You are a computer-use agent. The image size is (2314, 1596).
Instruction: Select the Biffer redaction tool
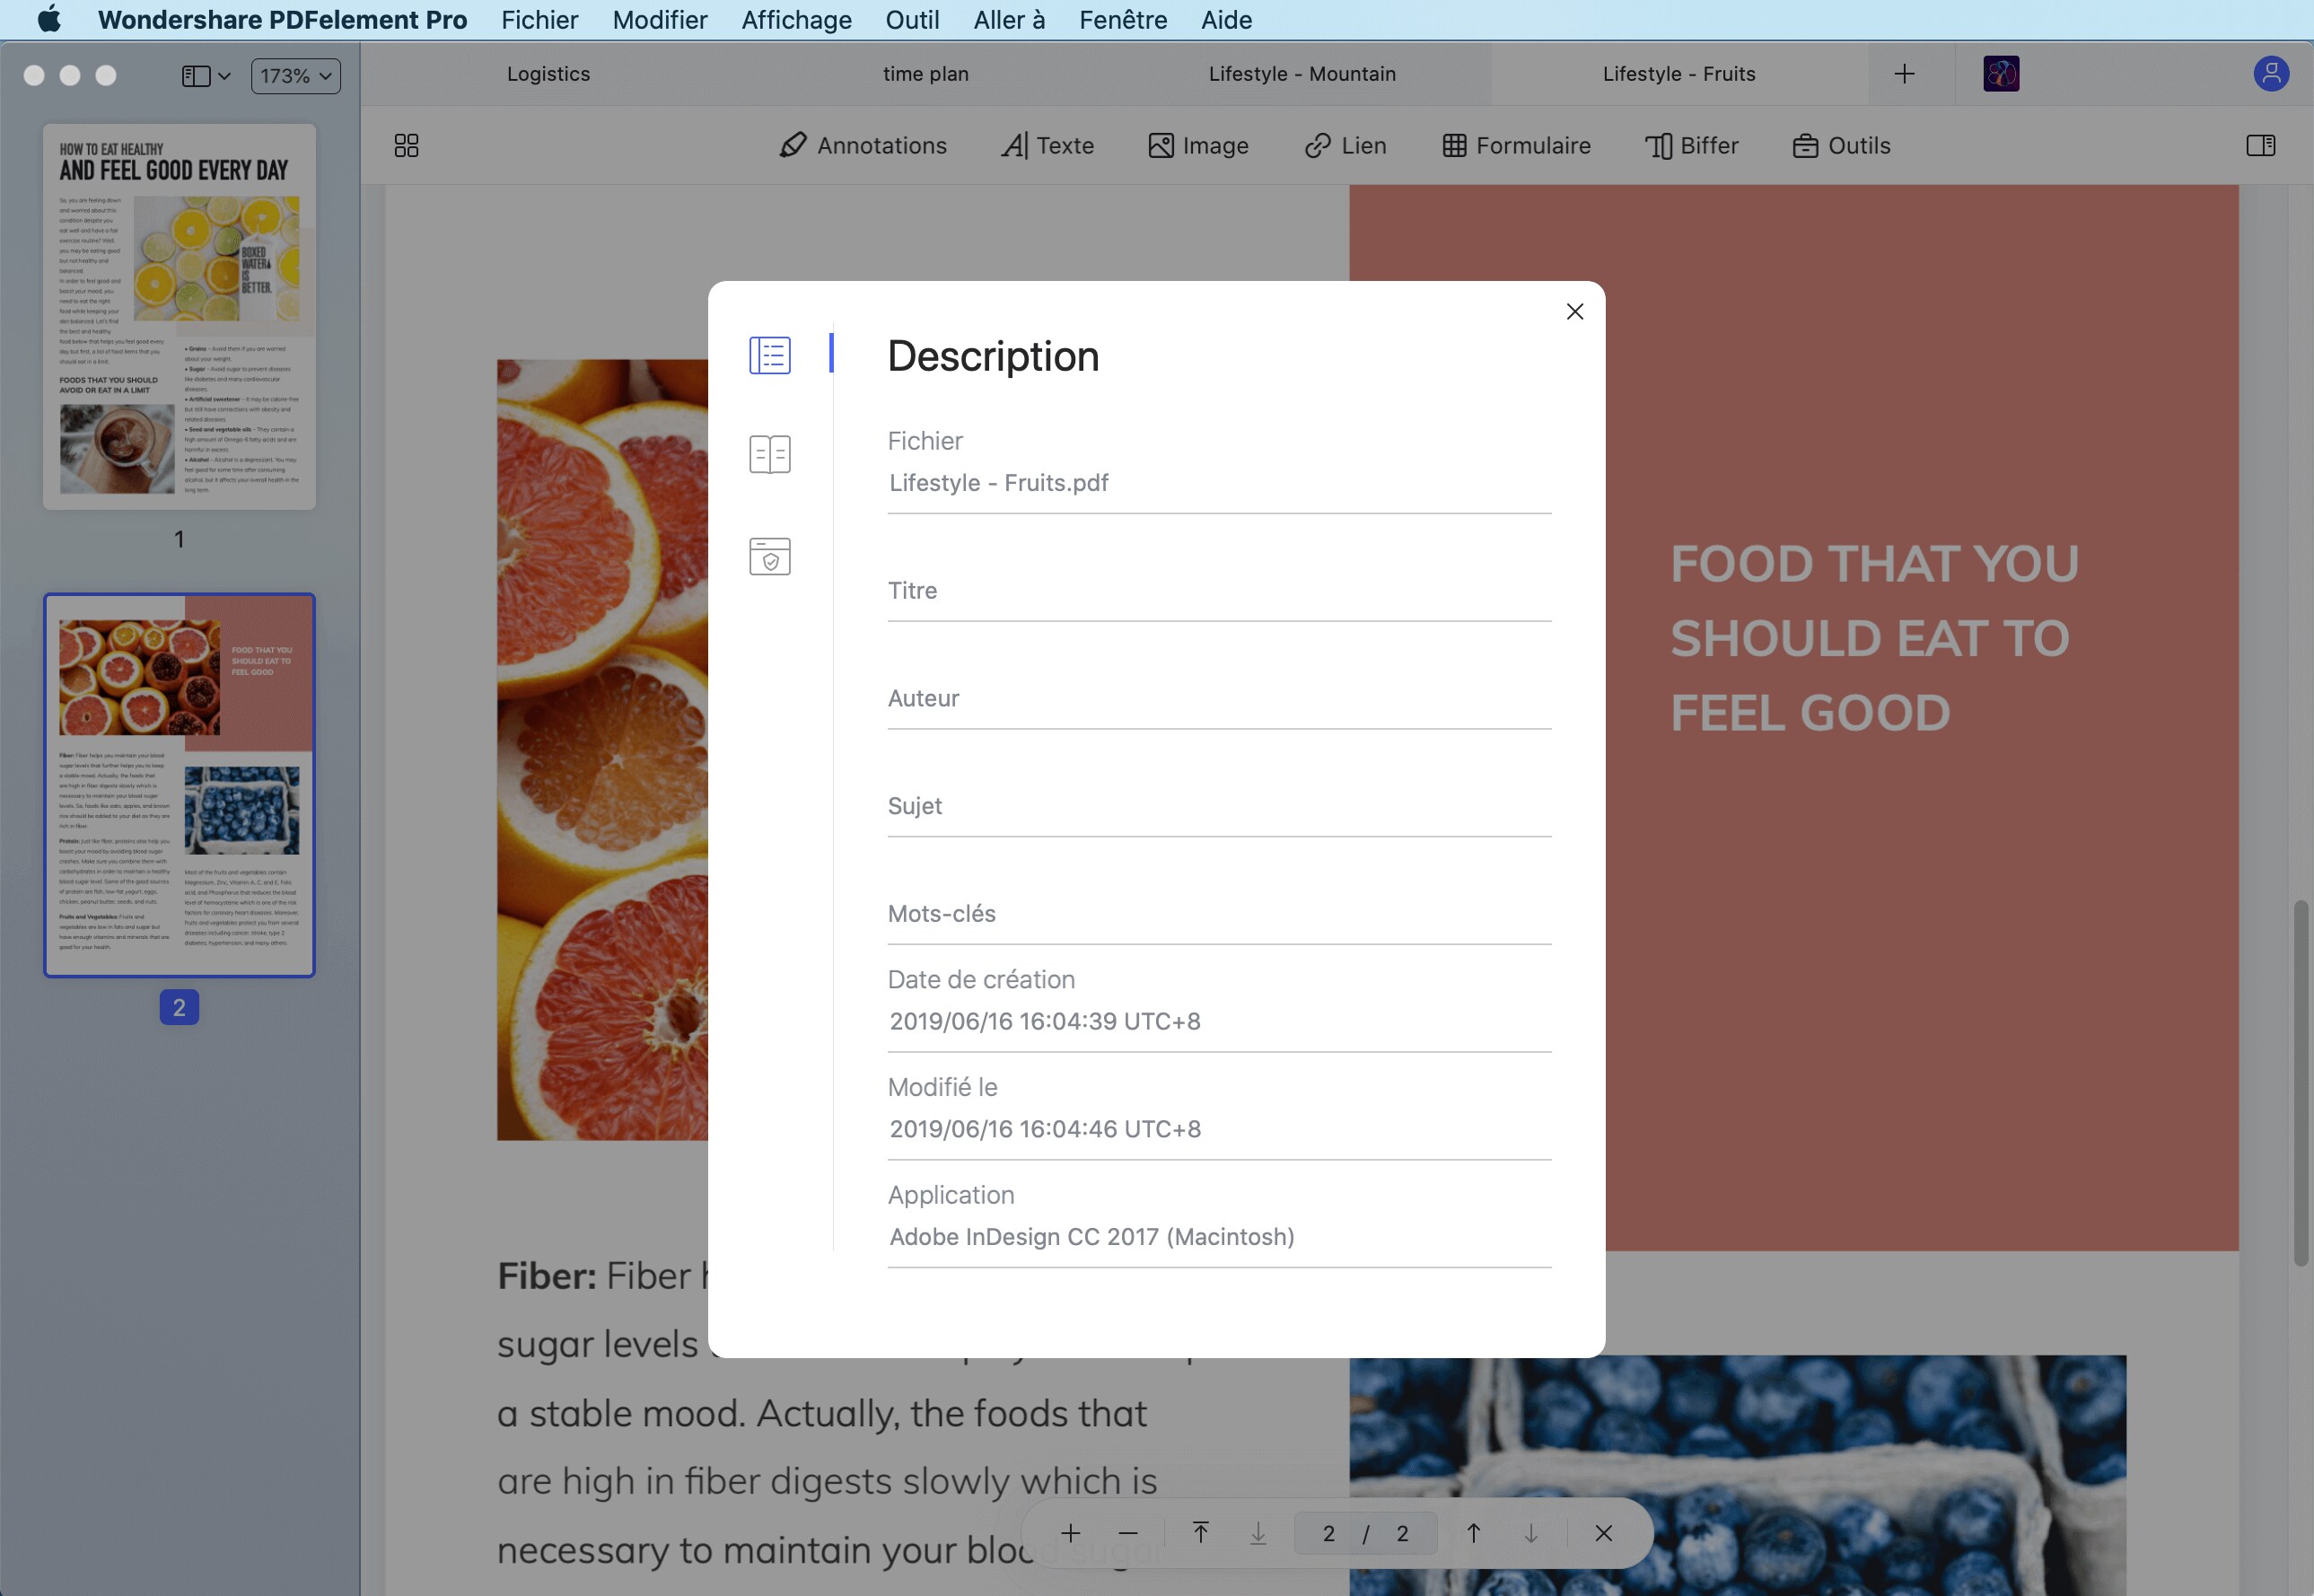[1691, 145]
